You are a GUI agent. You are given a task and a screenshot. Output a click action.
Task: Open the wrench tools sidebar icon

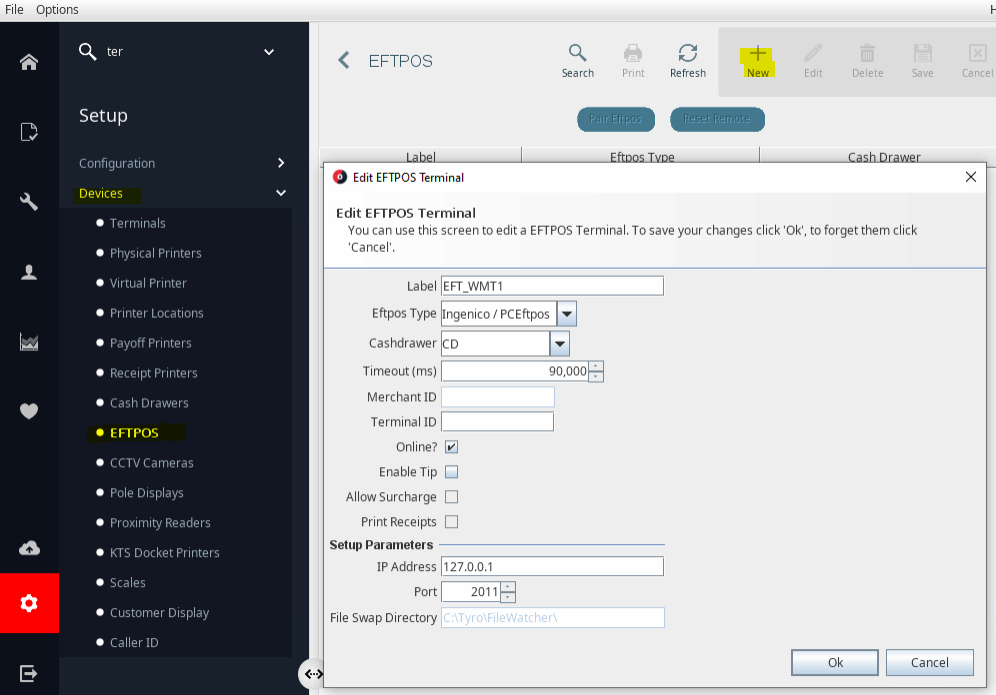(x=29, y=202)
